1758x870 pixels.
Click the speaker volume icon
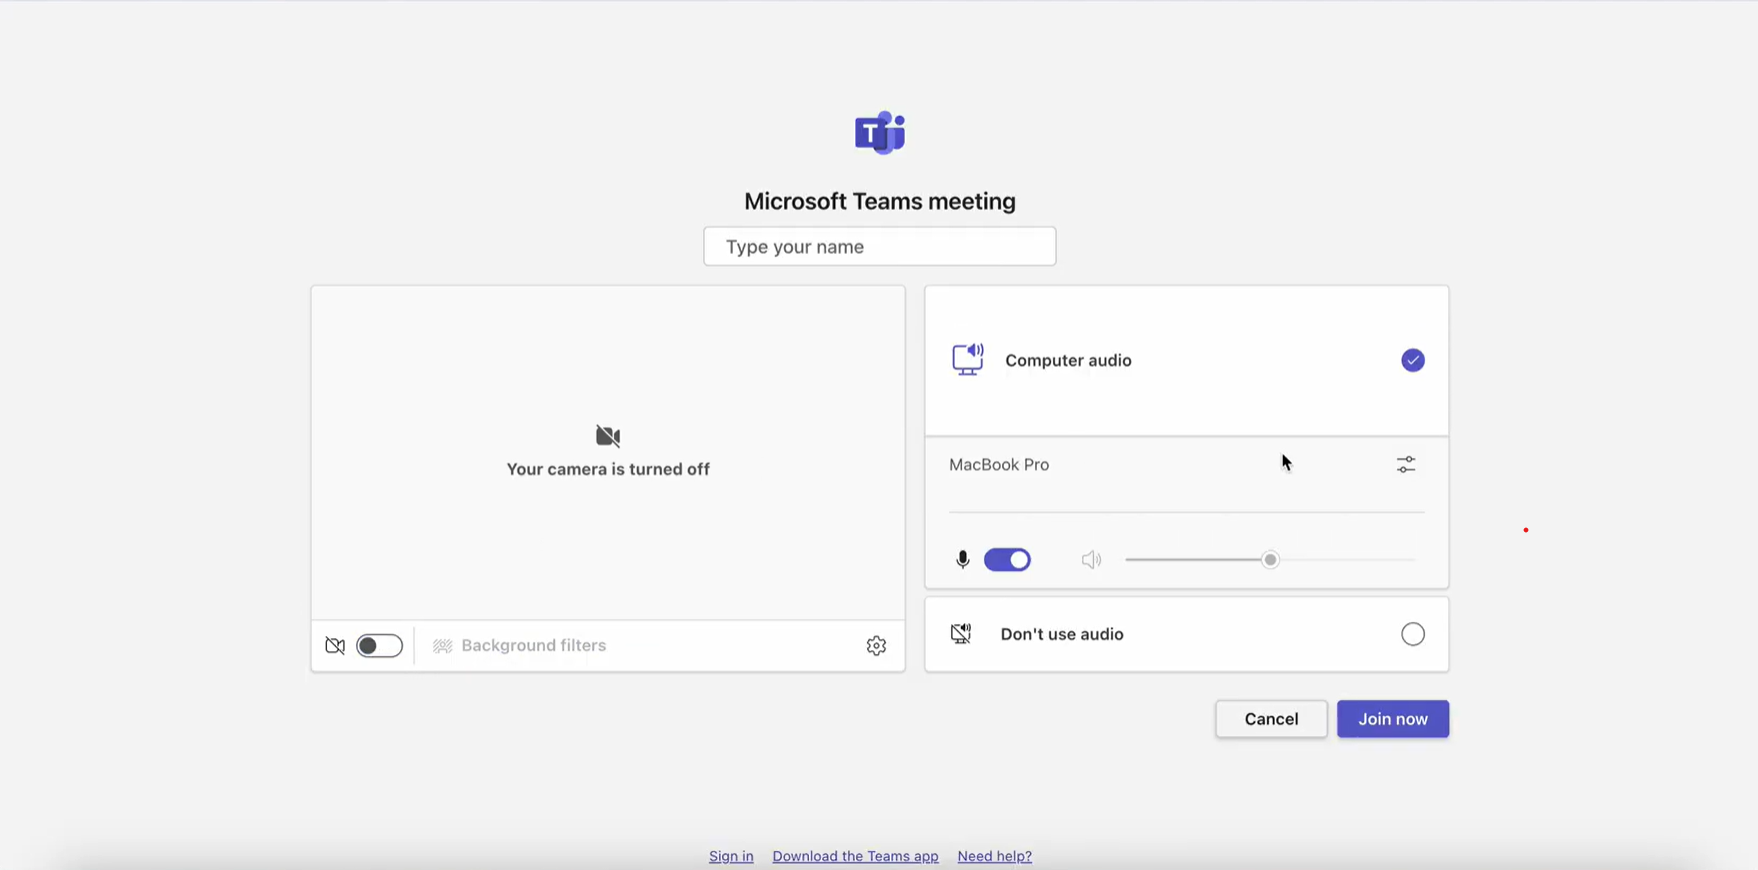(1091, 560)
